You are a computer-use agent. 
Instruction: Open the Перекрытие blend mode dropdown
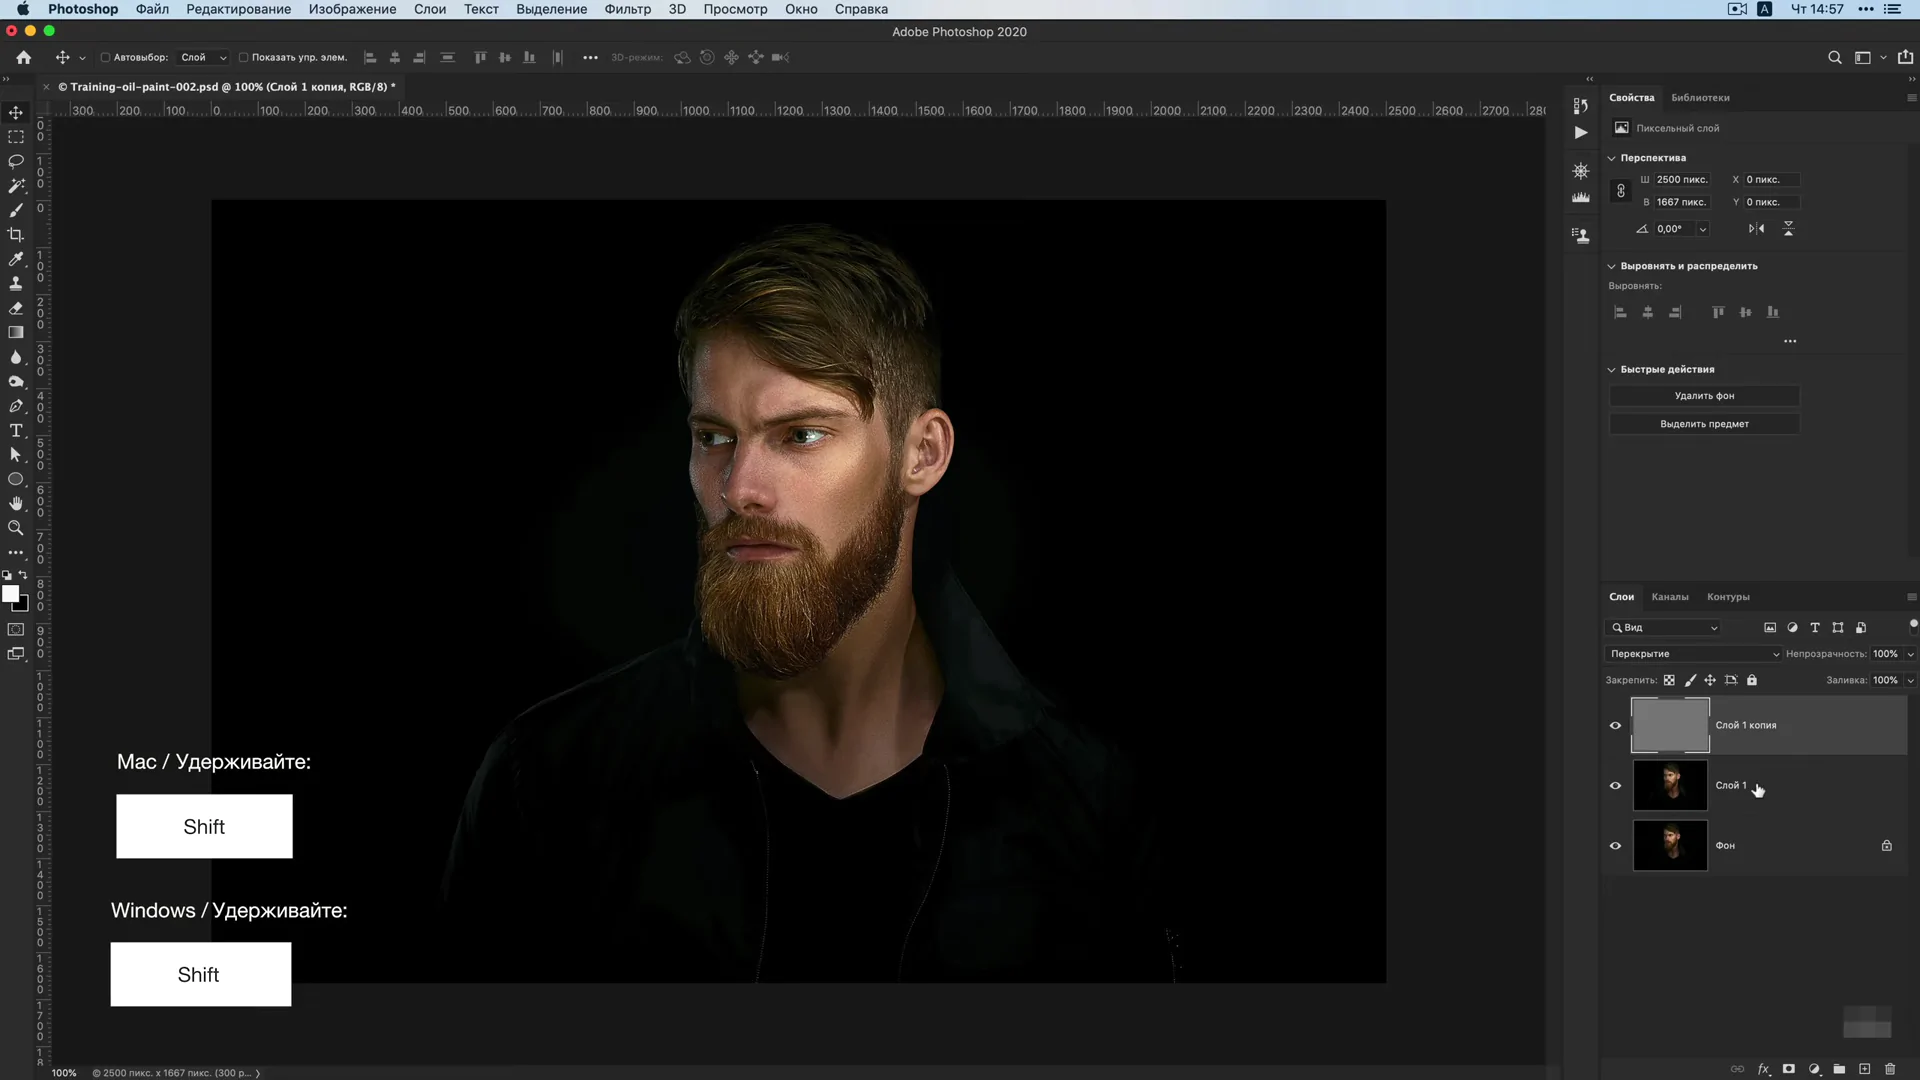tap(1694, 654)
